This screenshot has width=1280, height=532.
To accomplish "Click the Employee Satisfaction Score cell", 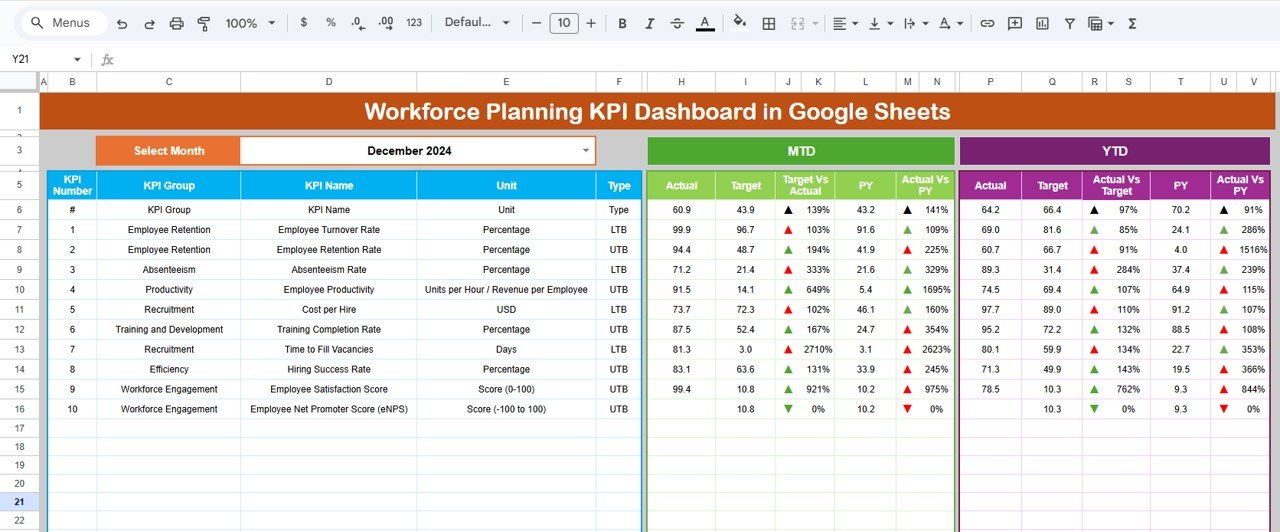I will tap(328, 390).
